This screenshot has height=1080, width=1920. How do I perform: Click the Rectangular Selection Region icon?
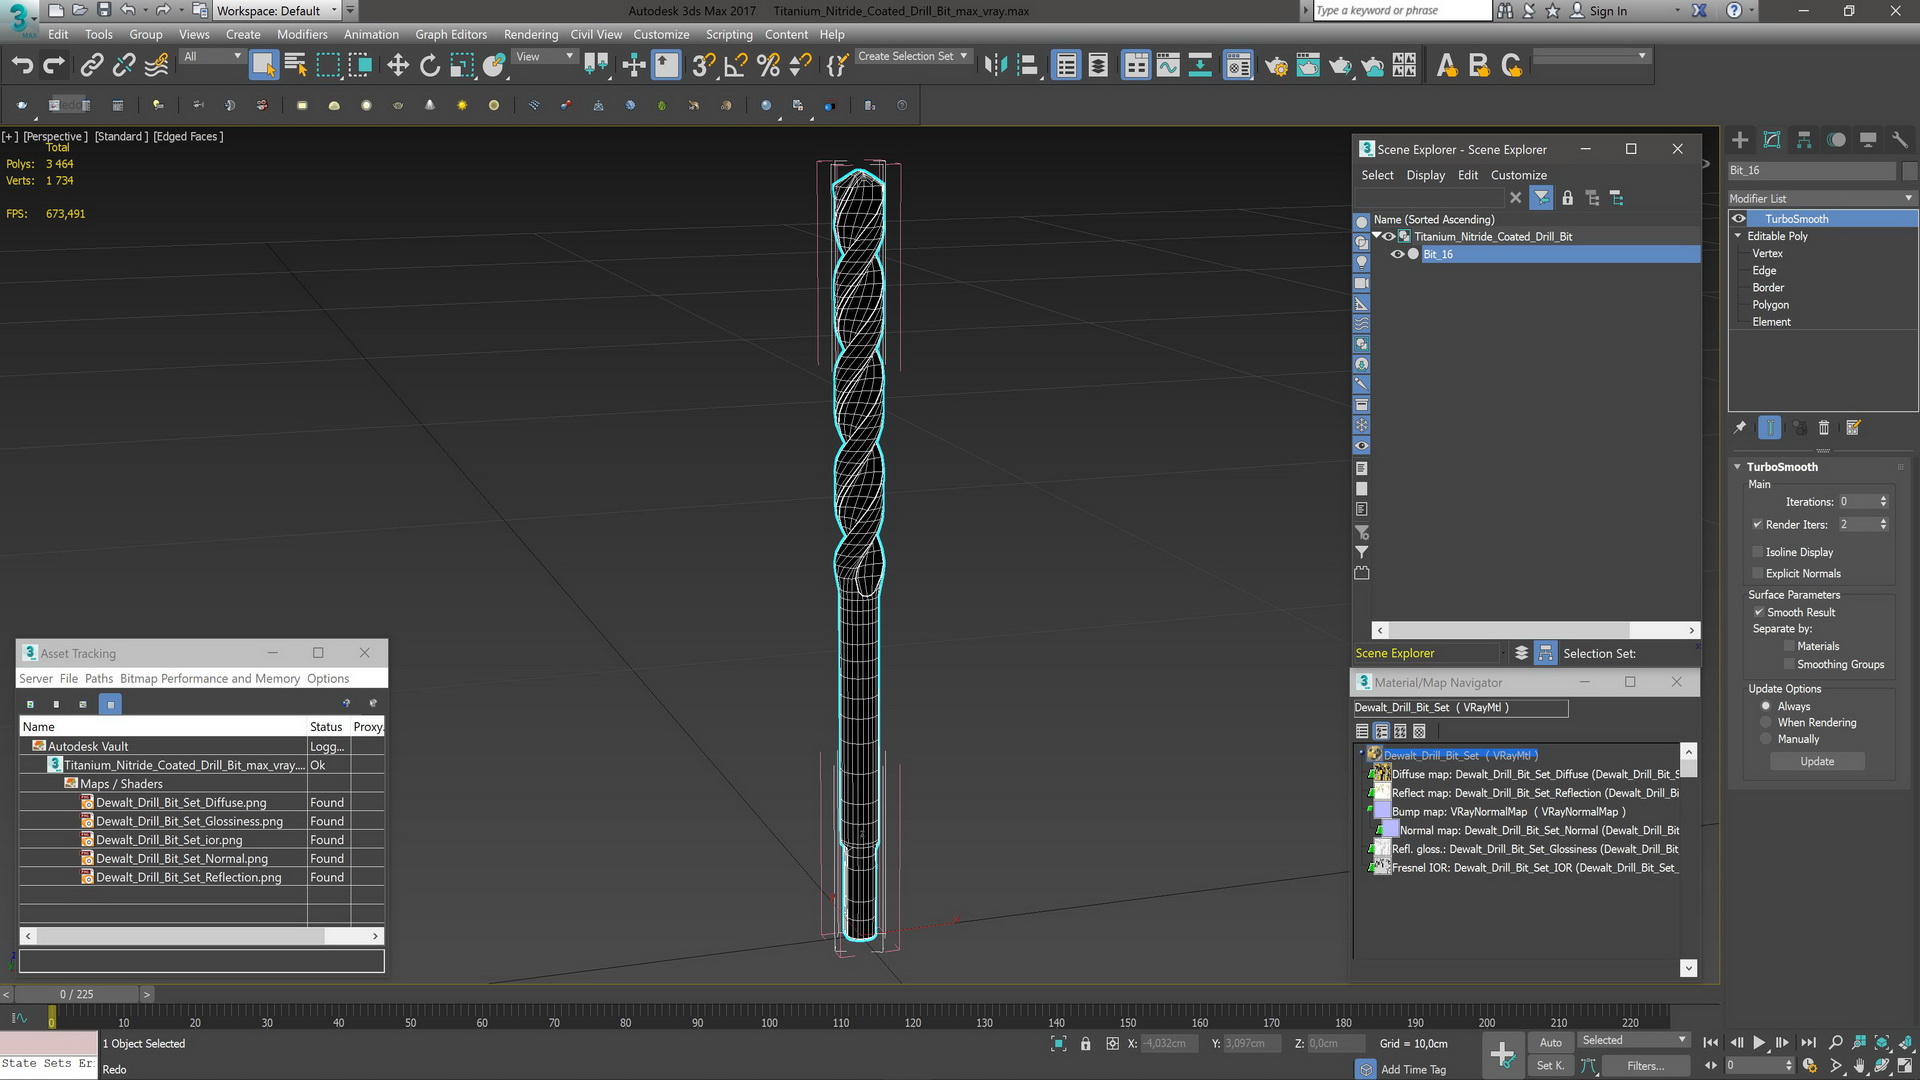coord(328,66)
